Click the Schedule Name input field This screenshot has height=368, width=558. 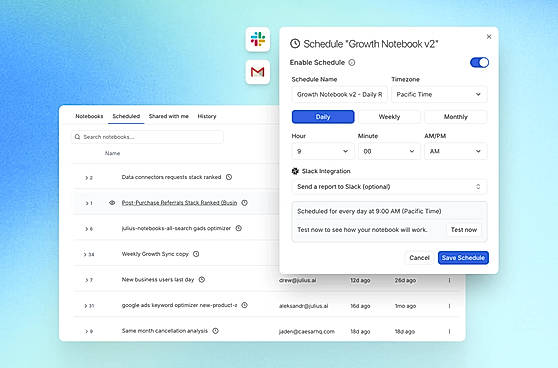pyautogui.click(x=339, y=94)
